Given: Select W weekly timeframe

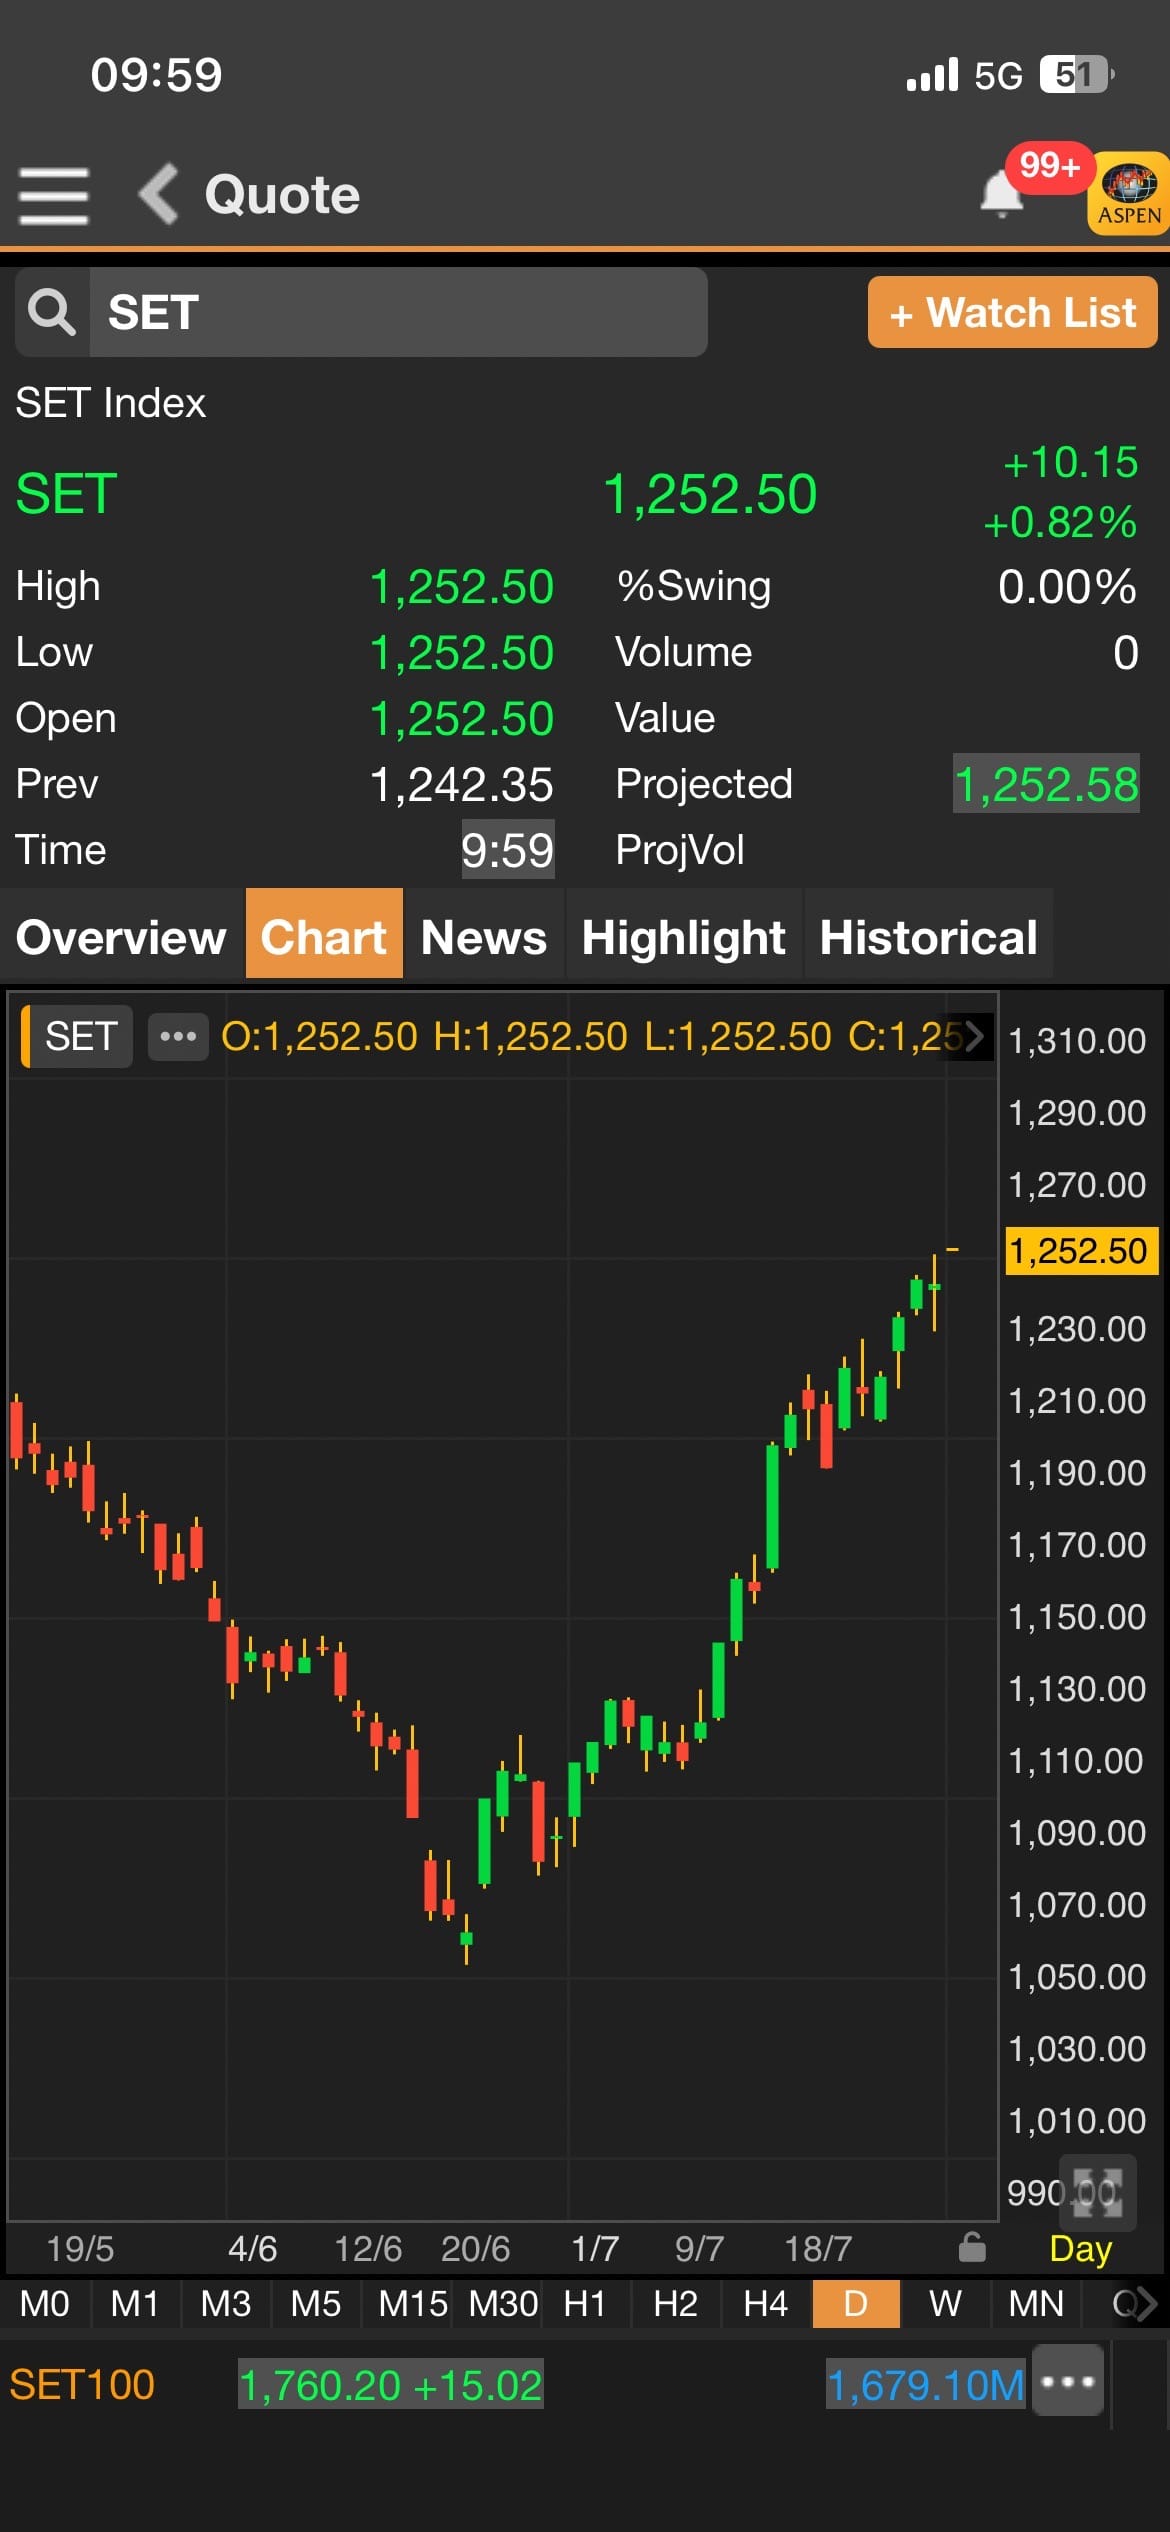Looking at the screenshot, I should click(x=945, y=2304).
